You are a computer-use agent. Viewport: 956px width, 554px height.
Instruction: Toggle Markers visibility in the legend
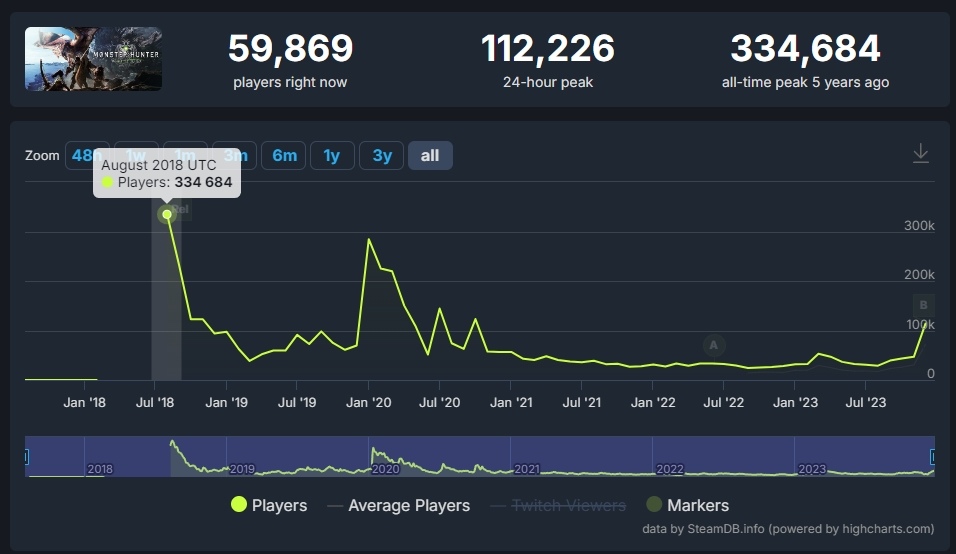click(x=687, y=505)
